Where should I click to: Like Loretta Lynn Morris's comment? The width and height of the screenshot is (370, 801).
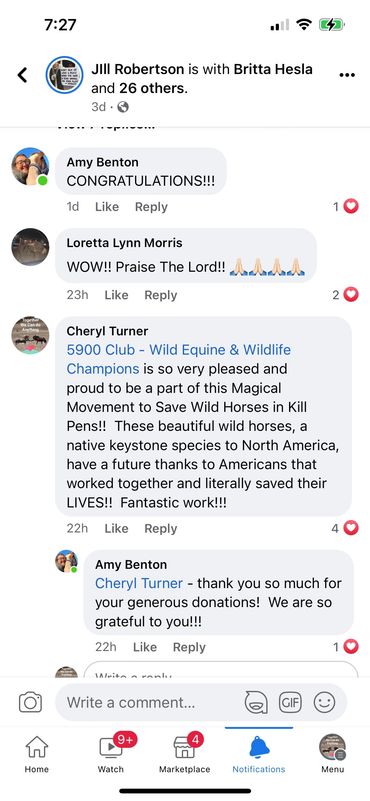116,295
